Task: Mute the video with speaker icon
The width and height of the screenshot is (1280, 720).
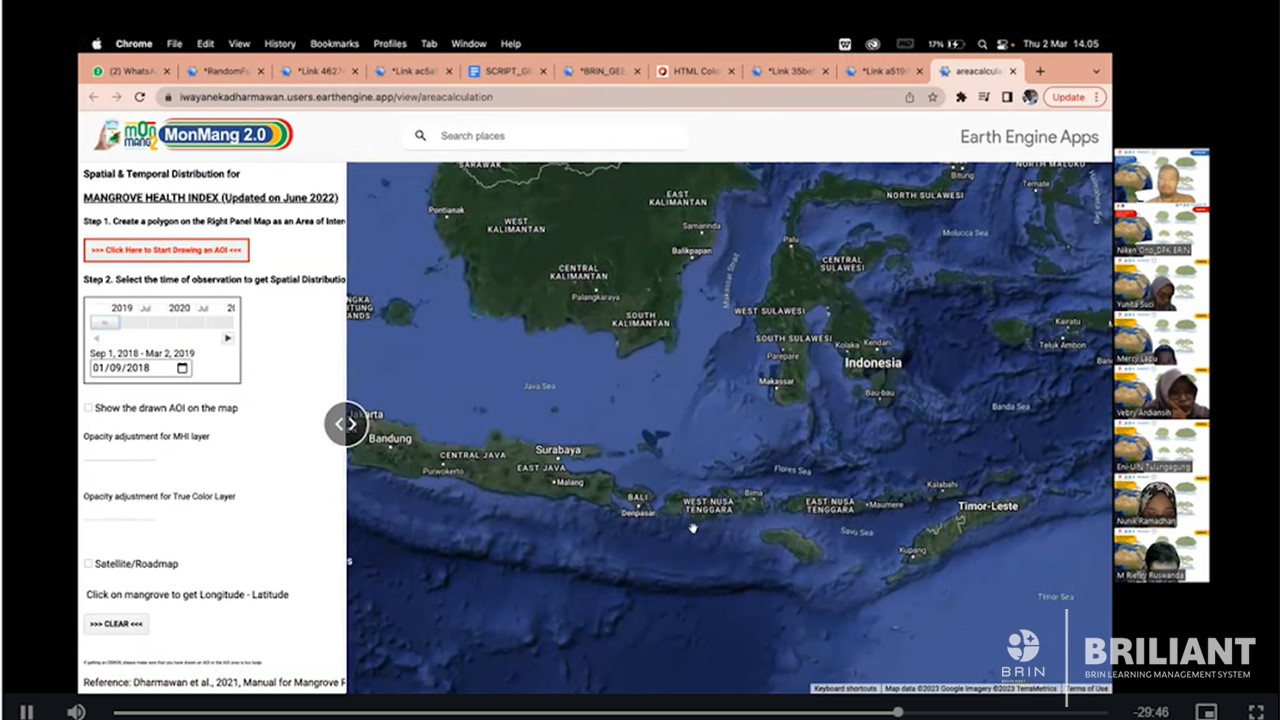Action: coord(76,712)
